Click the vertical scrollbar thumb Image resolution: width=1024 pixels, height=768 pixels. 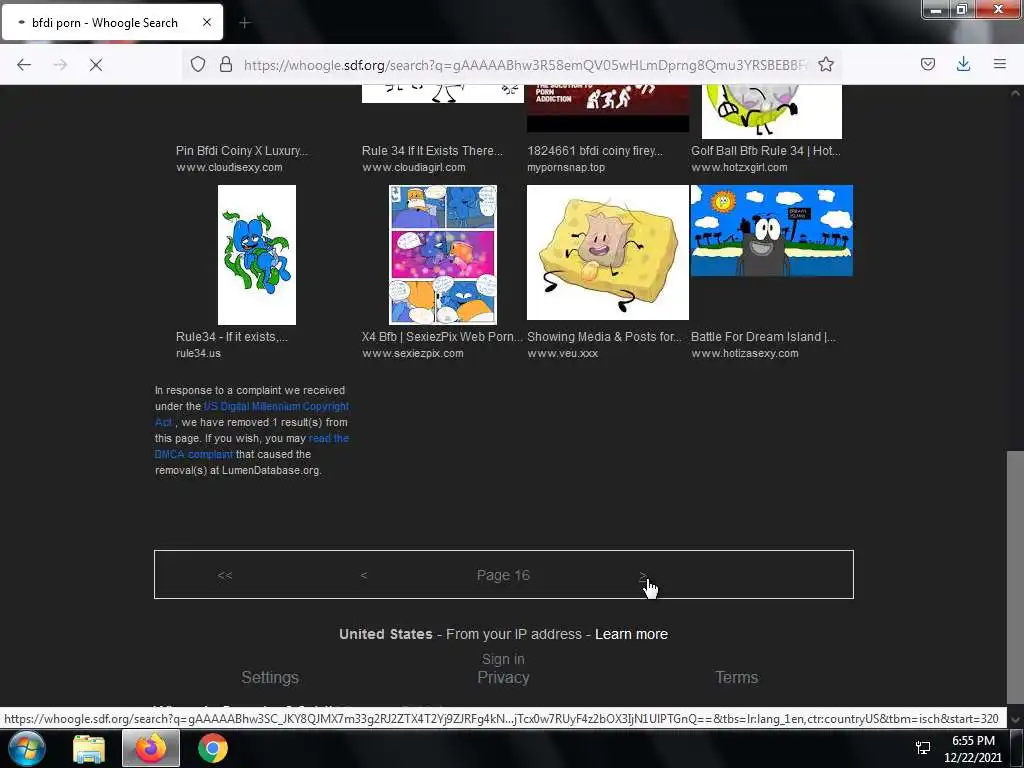click(1015, 578)
